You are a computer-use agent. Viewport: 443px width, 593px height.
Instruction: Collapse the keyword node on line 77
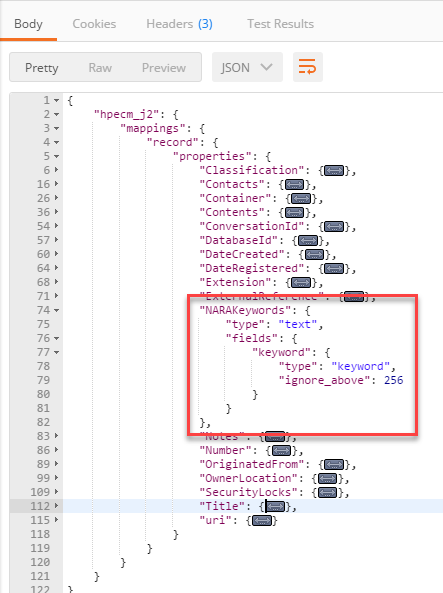(x=56, y=352)
